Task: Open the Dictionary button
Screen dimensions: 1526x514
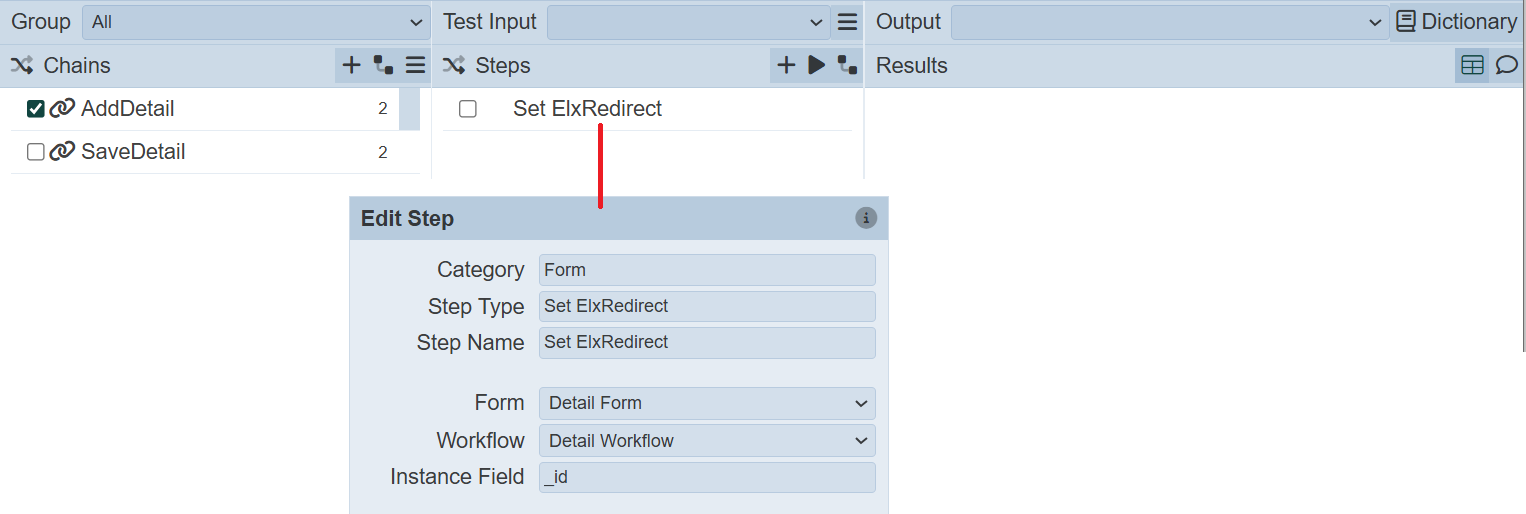Action: pyautogui.click(x=1456, y=22)
